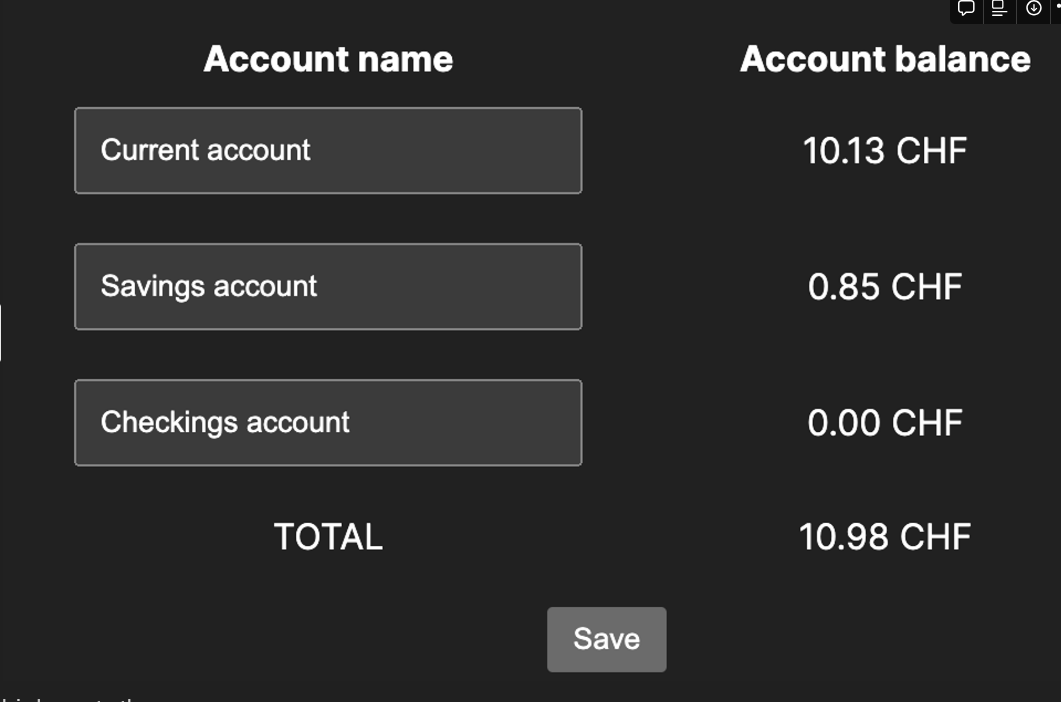Image resolution: width=1061 pixels, height=702 pixels.
Task: Edit the Current account name field
Action: click(x=328, y=150)
